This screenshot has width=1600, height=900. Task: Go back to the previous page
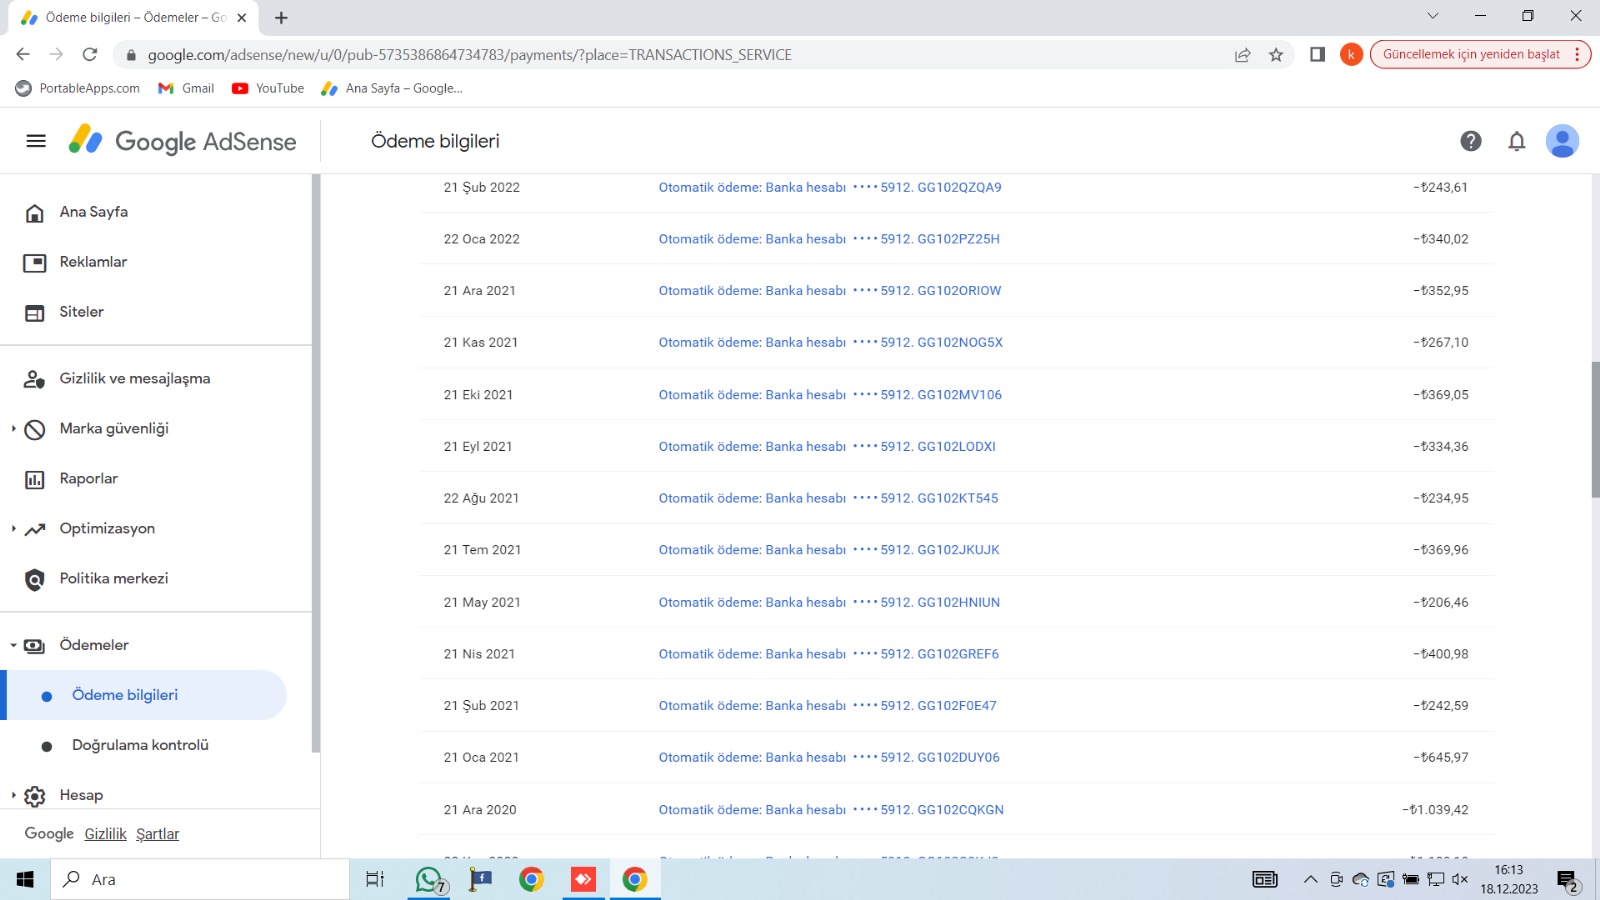pos(23,55)
